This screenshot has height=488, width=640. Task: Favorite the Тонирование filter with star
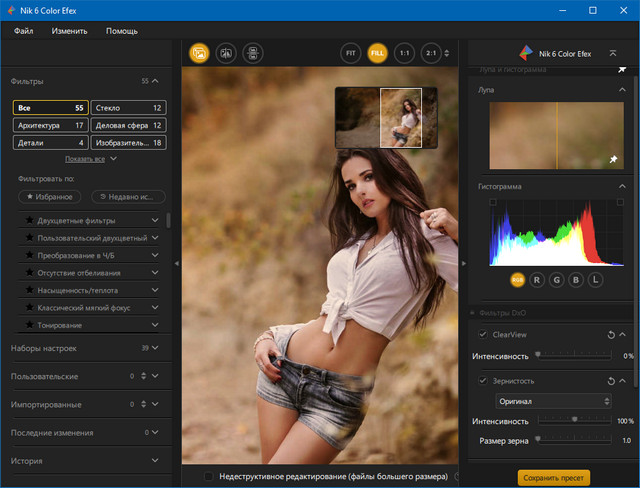point(29,325)
